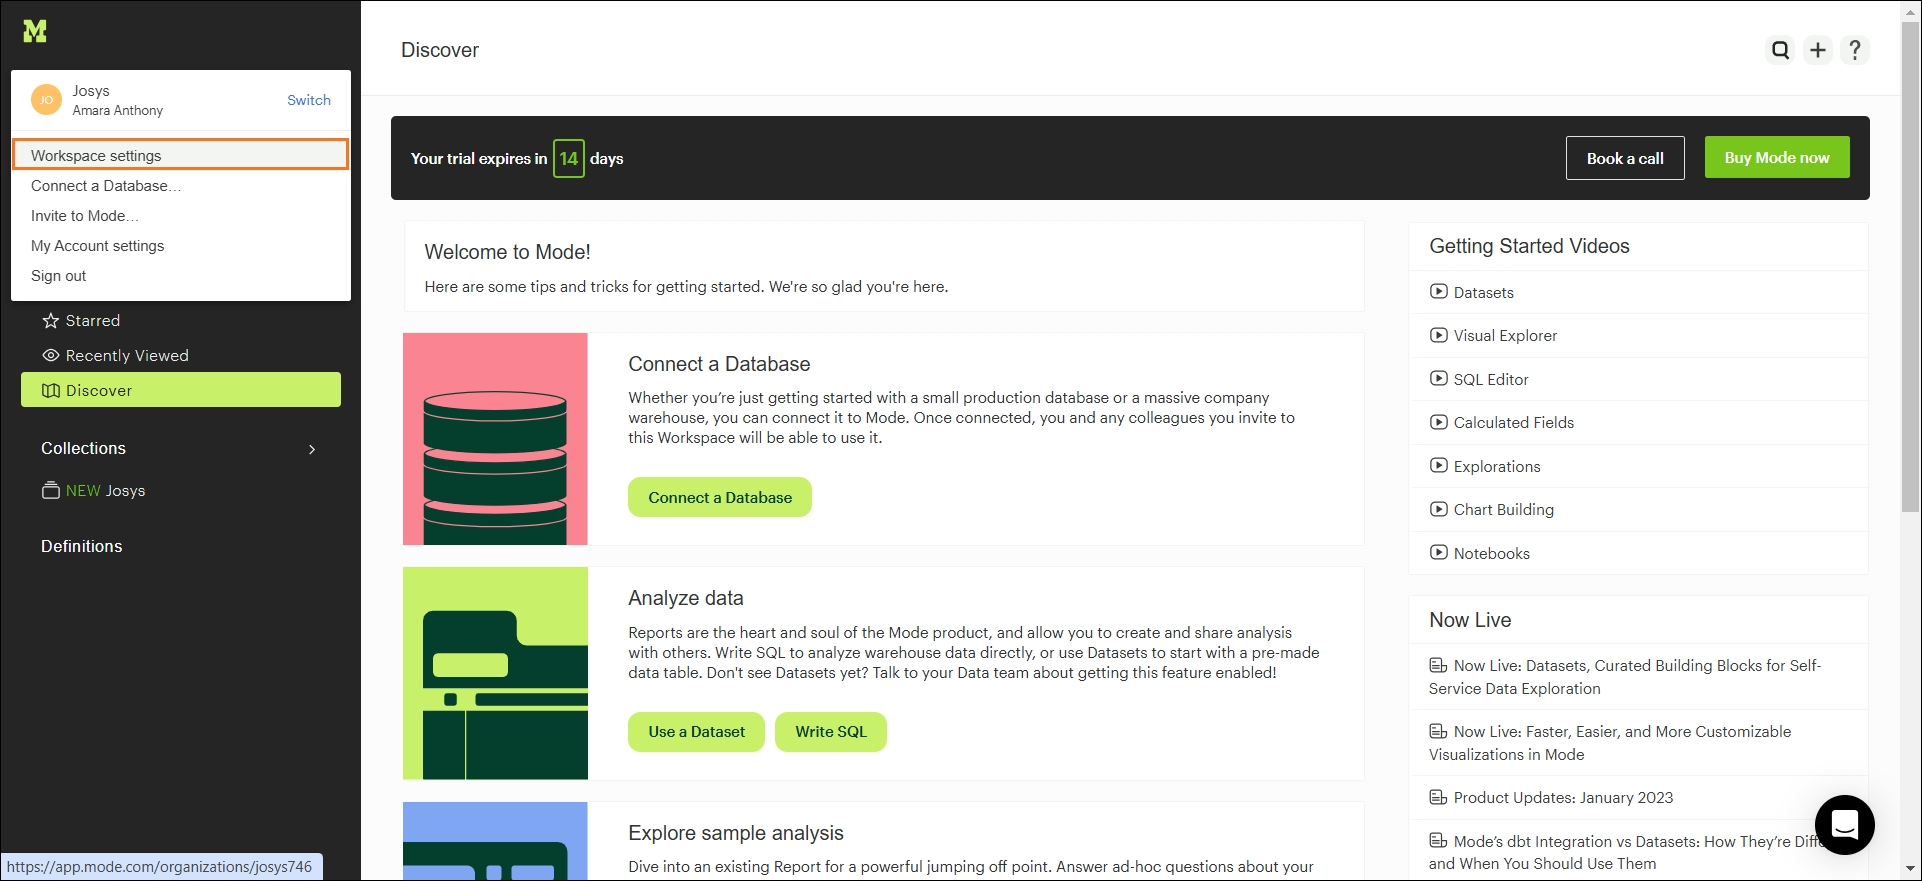Image resolution: width=1922 pixels, height=881 pixels.
Task: Click the page vertical scrollbar thumb
Action: [1911, 266]
